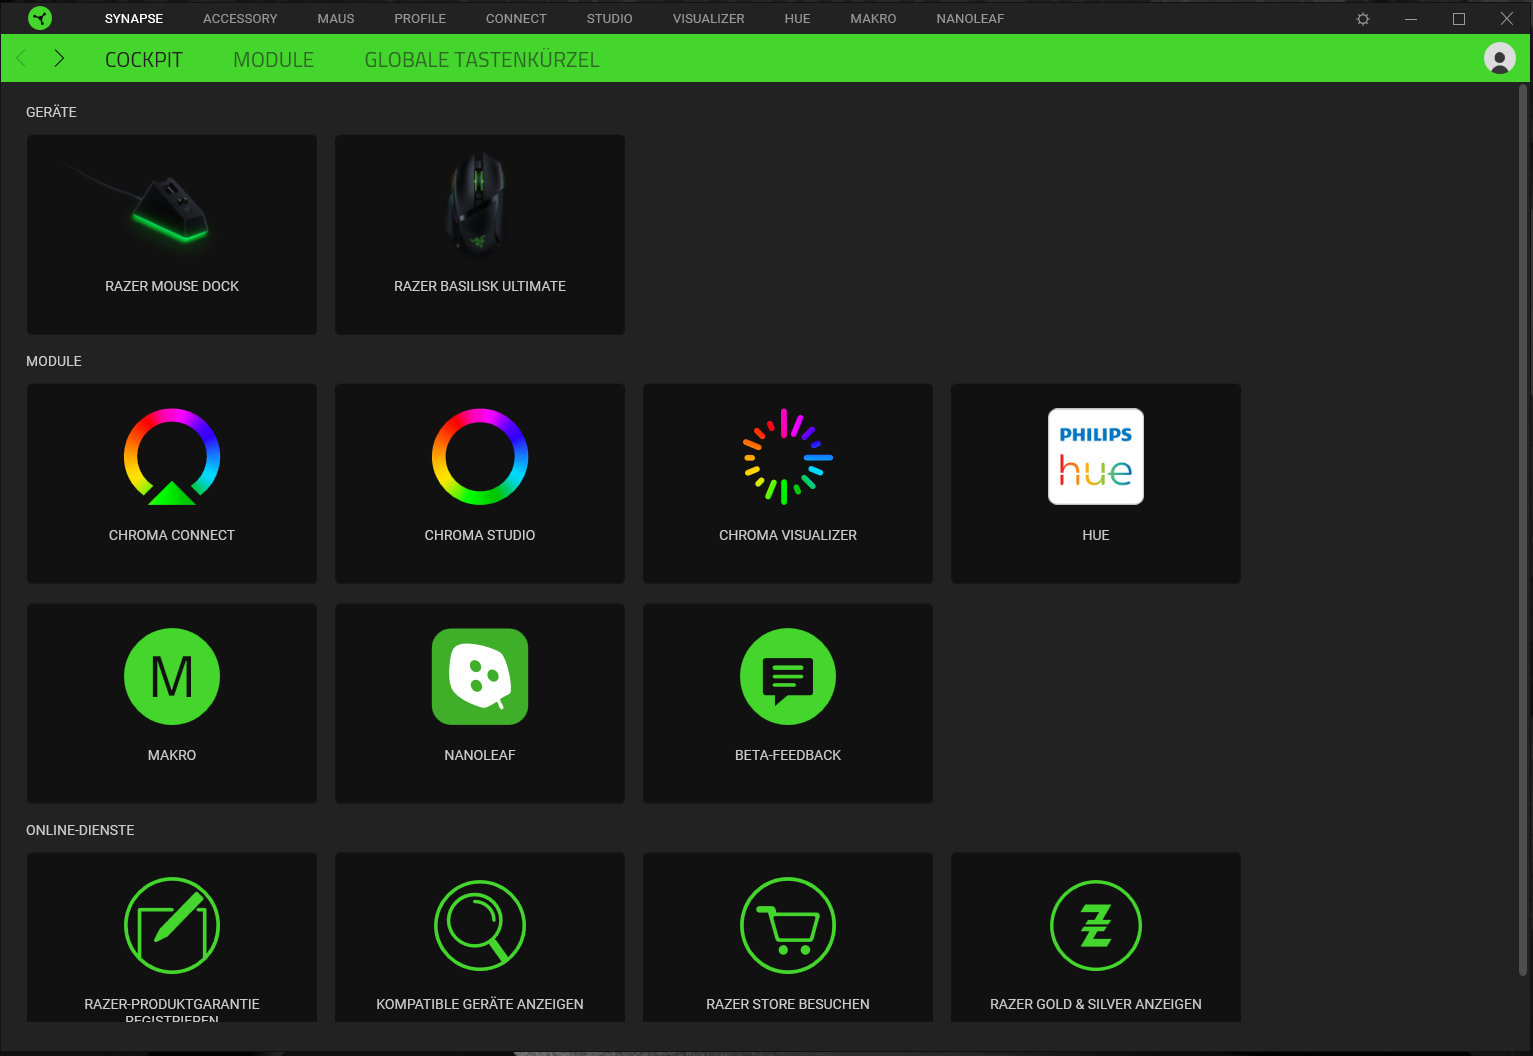
Task: Go back with the left arrow
Action: pos(21,58)
